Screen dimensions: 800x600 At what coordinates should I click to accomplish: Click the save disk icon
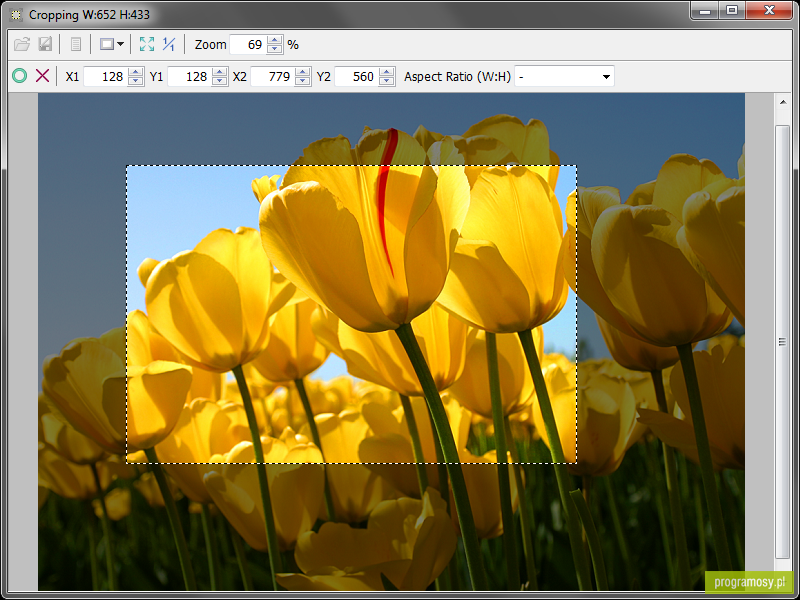tap(45, 44)
